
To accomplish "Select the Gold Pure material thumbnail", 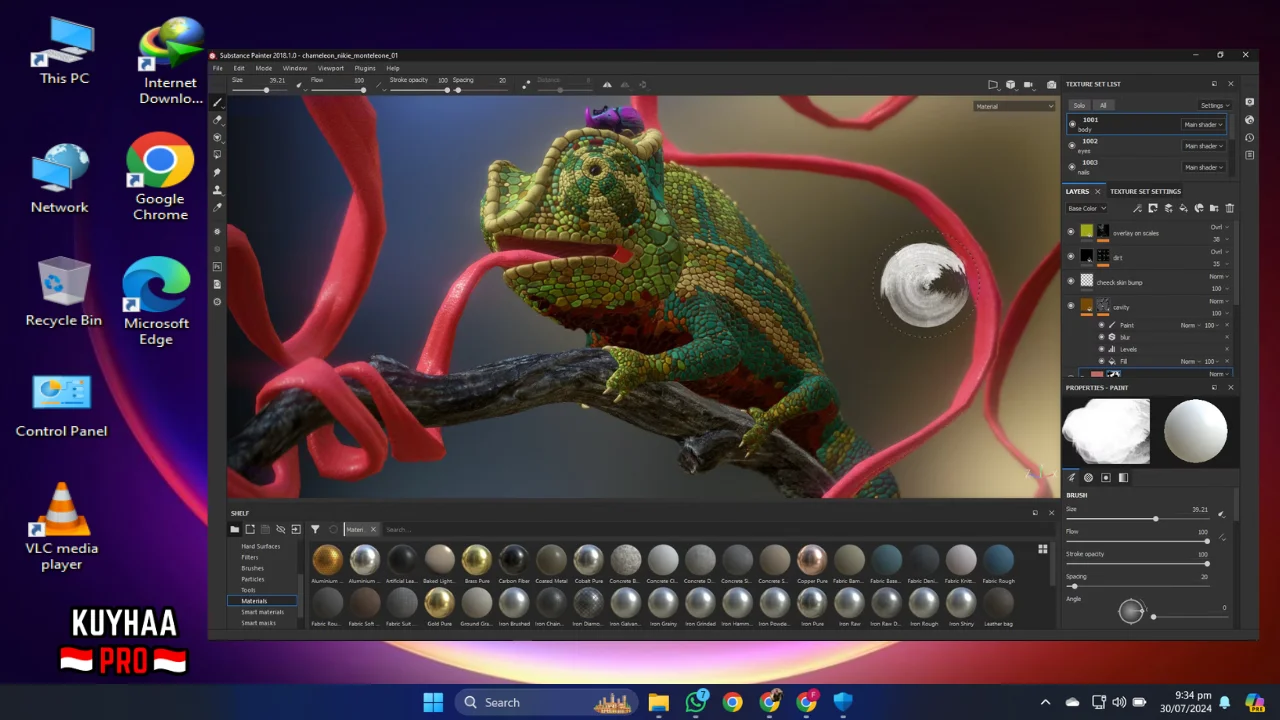I will [x=439, y=603].
